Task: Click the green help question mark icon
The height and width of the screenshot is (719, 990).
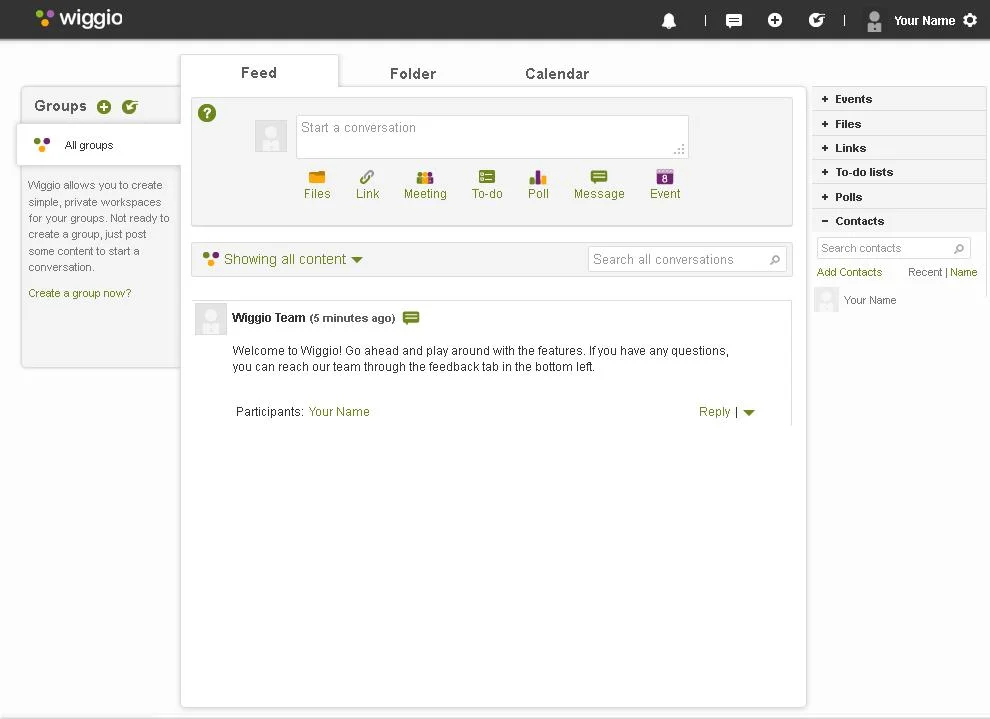Action: click(207, 113)
